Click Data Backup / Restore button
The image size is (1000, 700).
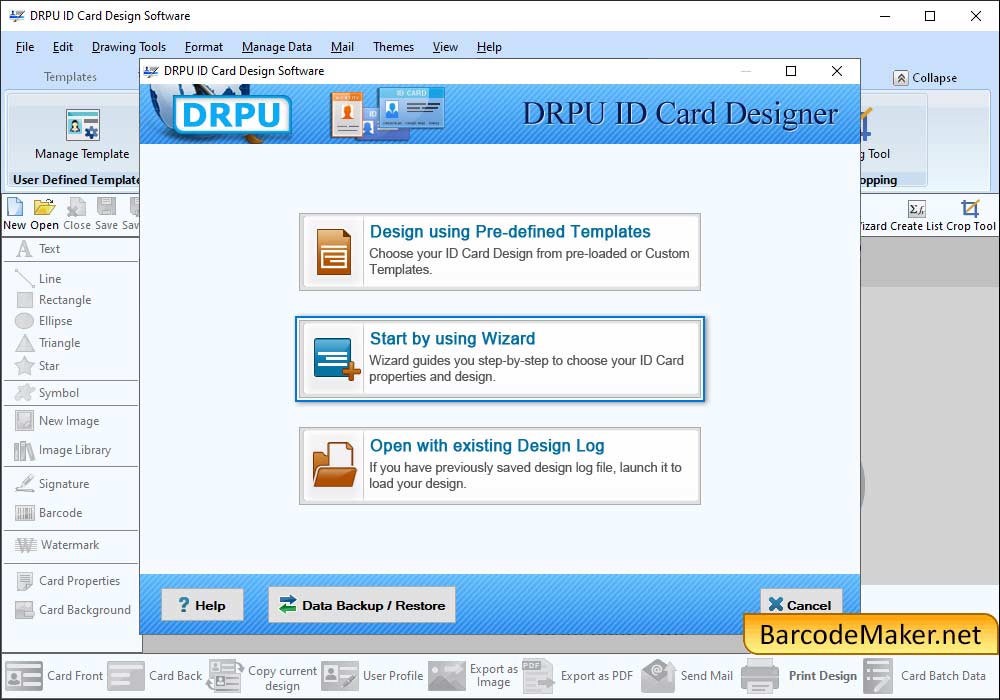[x=362, y=605]
